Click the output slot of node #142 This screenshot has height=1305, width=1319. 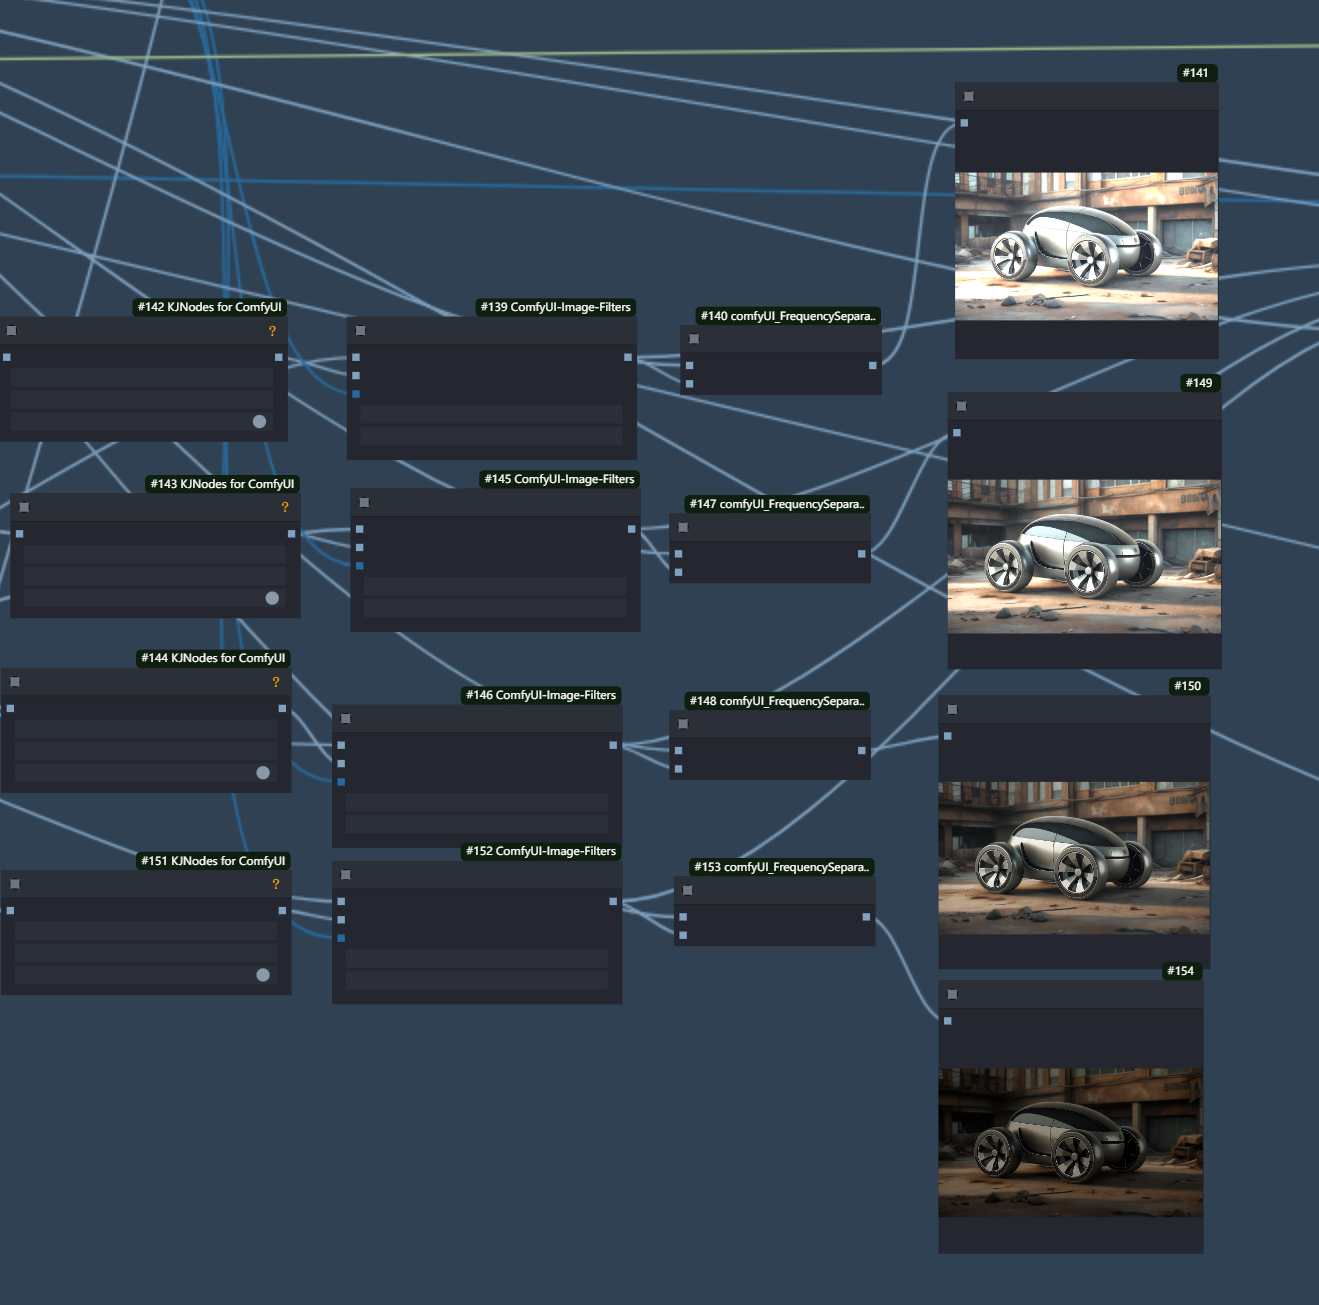[279, 357]
